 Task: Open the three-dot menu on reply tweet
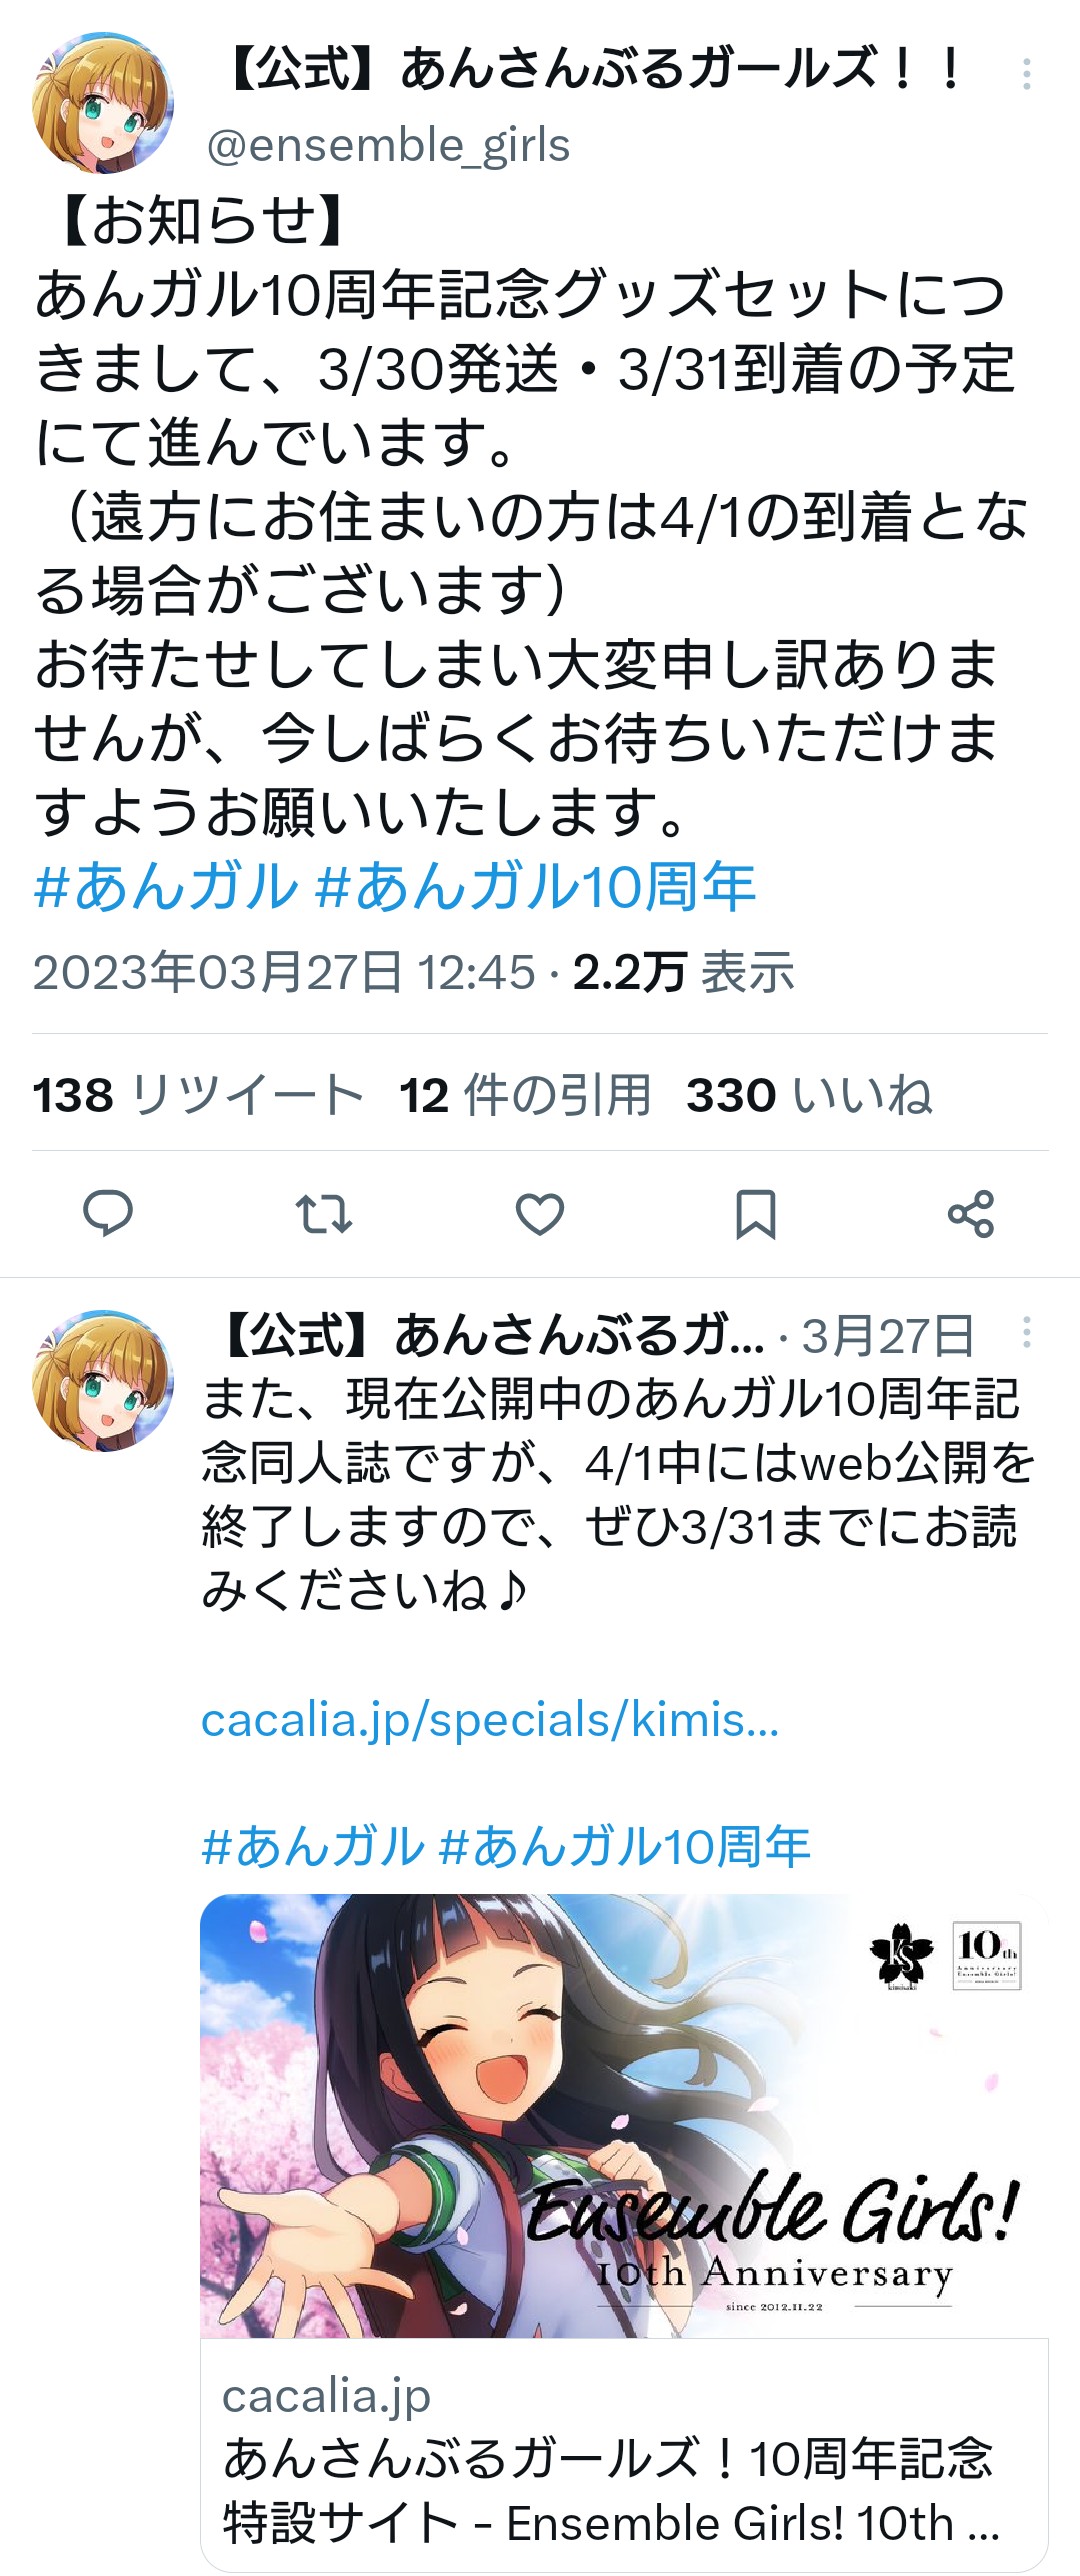[x=1026, y=1332]
